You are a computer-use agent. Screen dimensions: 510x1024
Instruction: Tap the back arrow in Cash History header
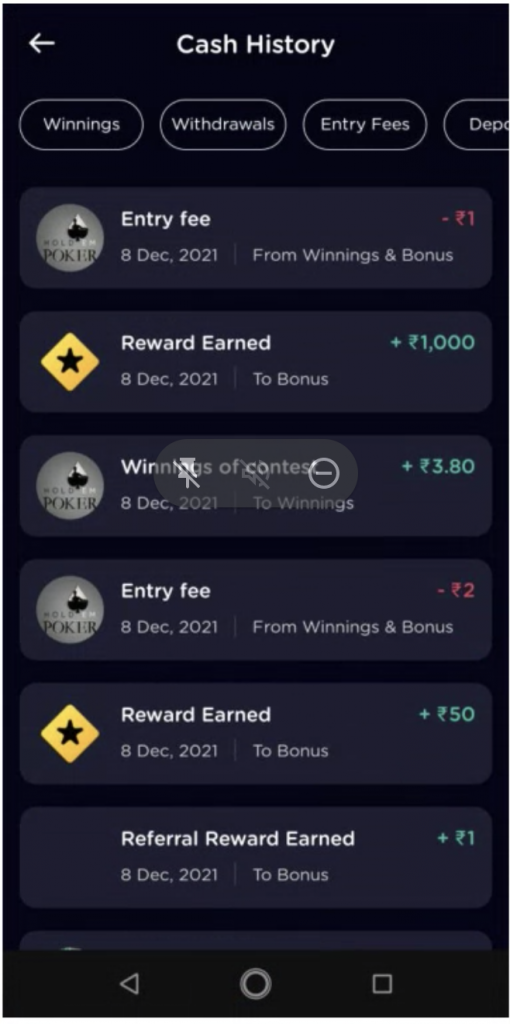point(41,44)
